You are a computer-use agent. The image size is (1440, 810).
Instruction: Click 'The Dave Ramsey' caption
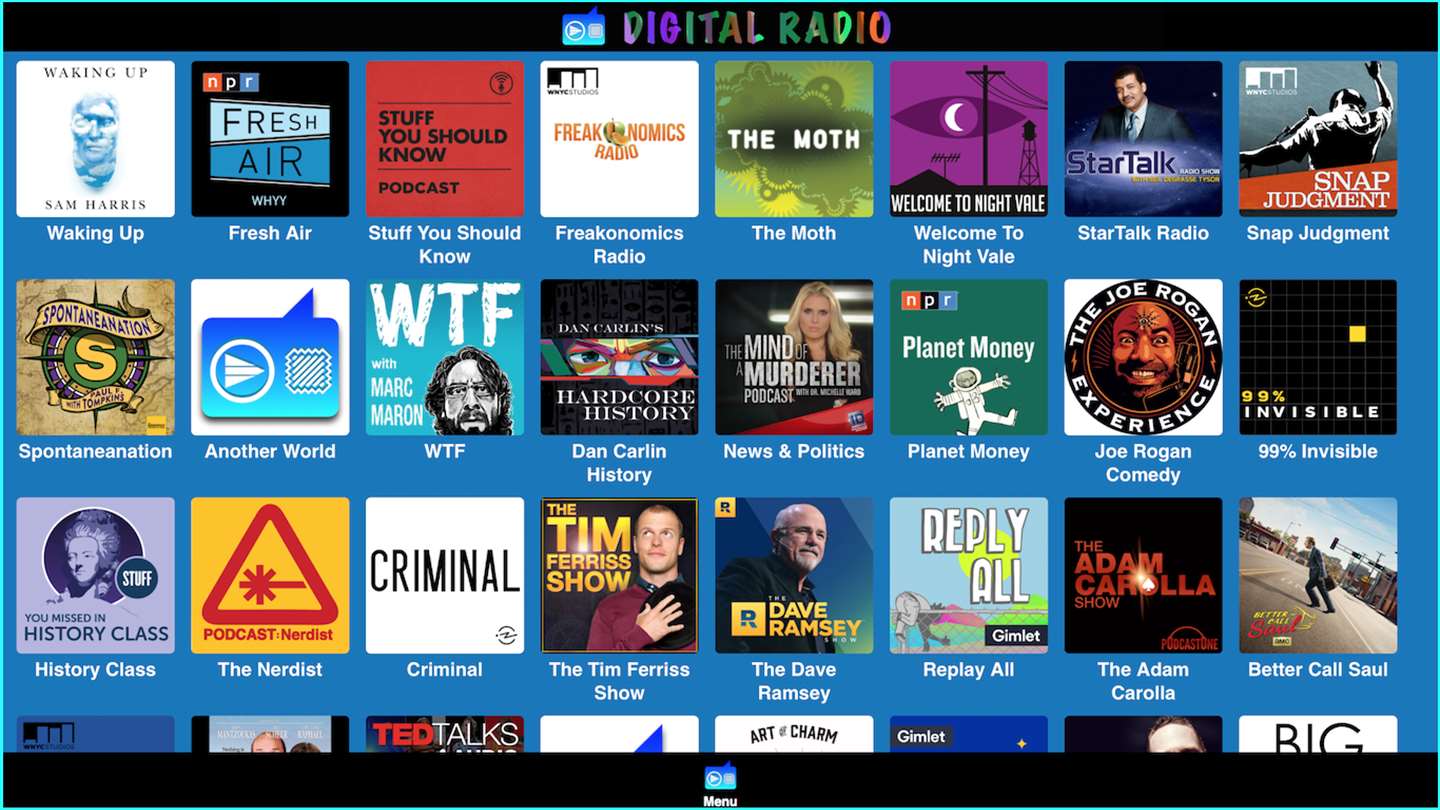[794, 681]
